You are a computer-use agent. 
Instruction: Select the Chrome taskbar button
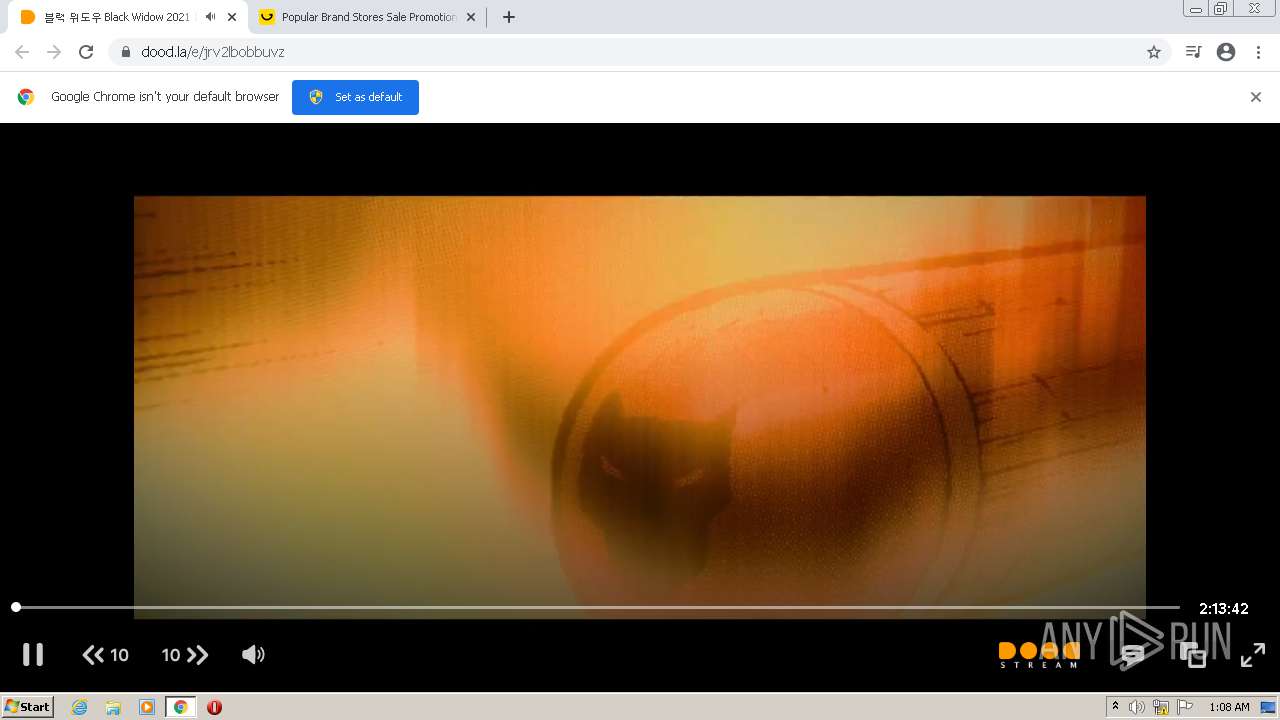click(x=180, y=707)
